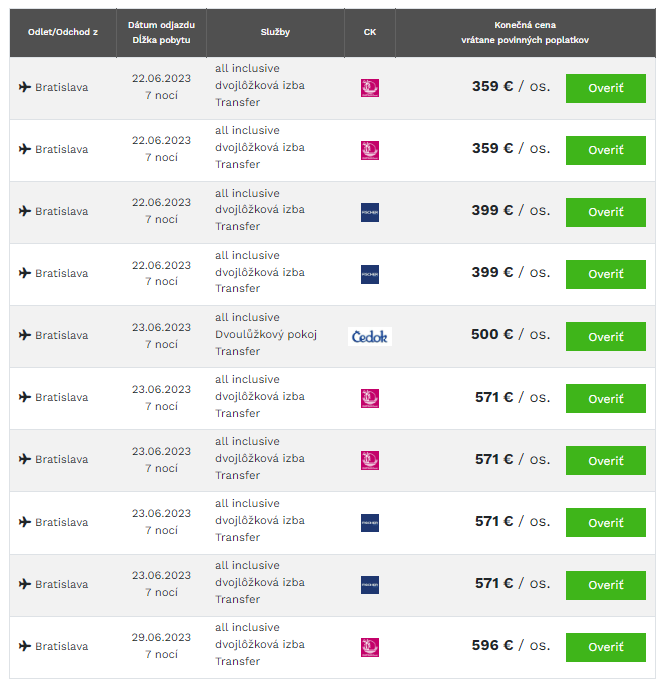Screen dimensions: 664x686
Task: Click Fischer logo in the last 571 € row
Action: point(370,585)
